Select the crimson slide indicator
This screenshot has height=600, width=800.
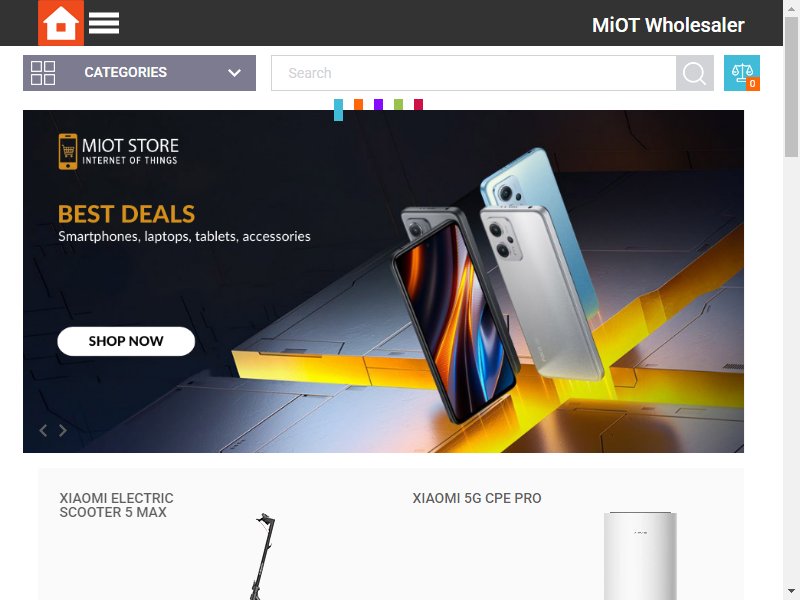(x=418, y=105)
